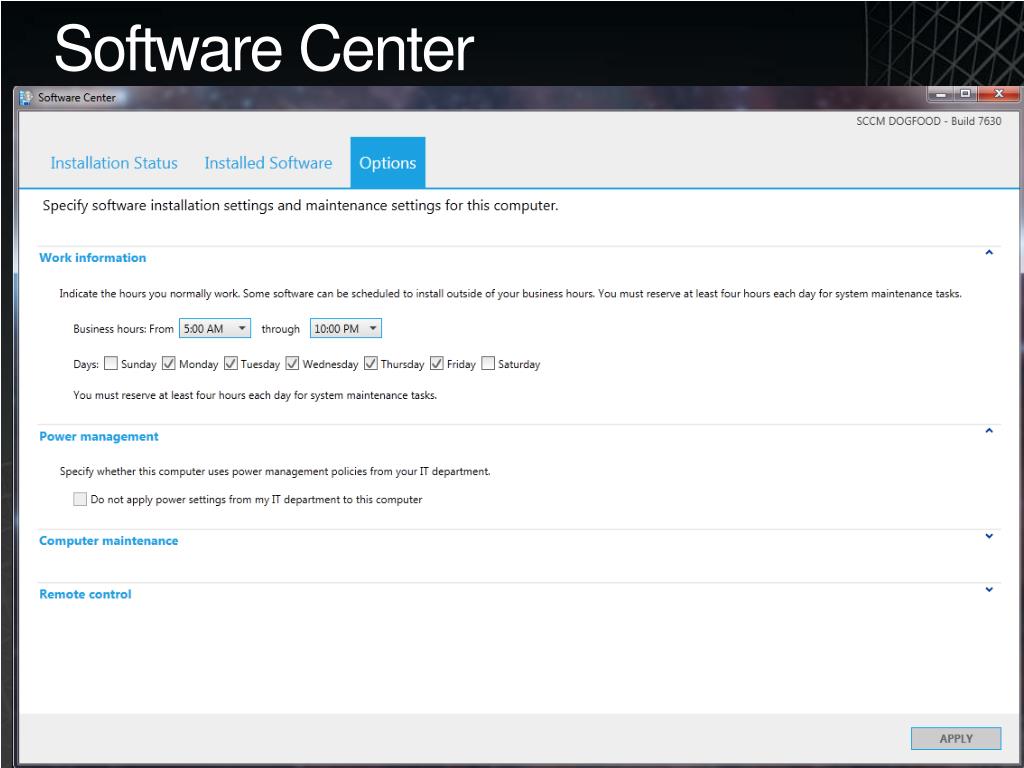Maximize the Software Center window
Screen dimensions: 1024x768
[965, 95]
